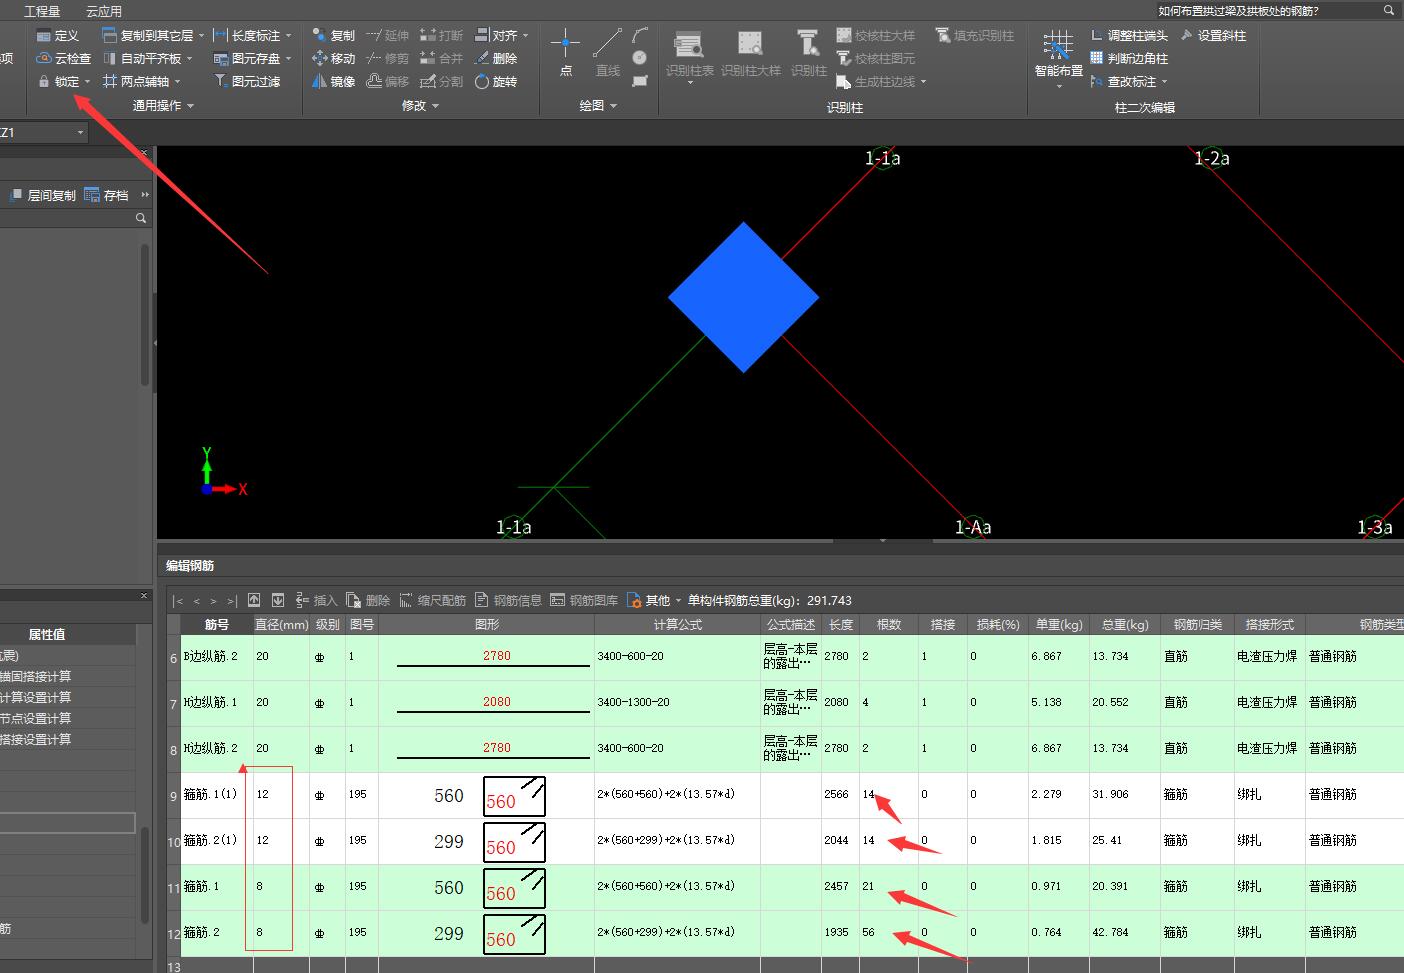Go to last rebar record
The image size is (1404, 973).
point(232,601)
